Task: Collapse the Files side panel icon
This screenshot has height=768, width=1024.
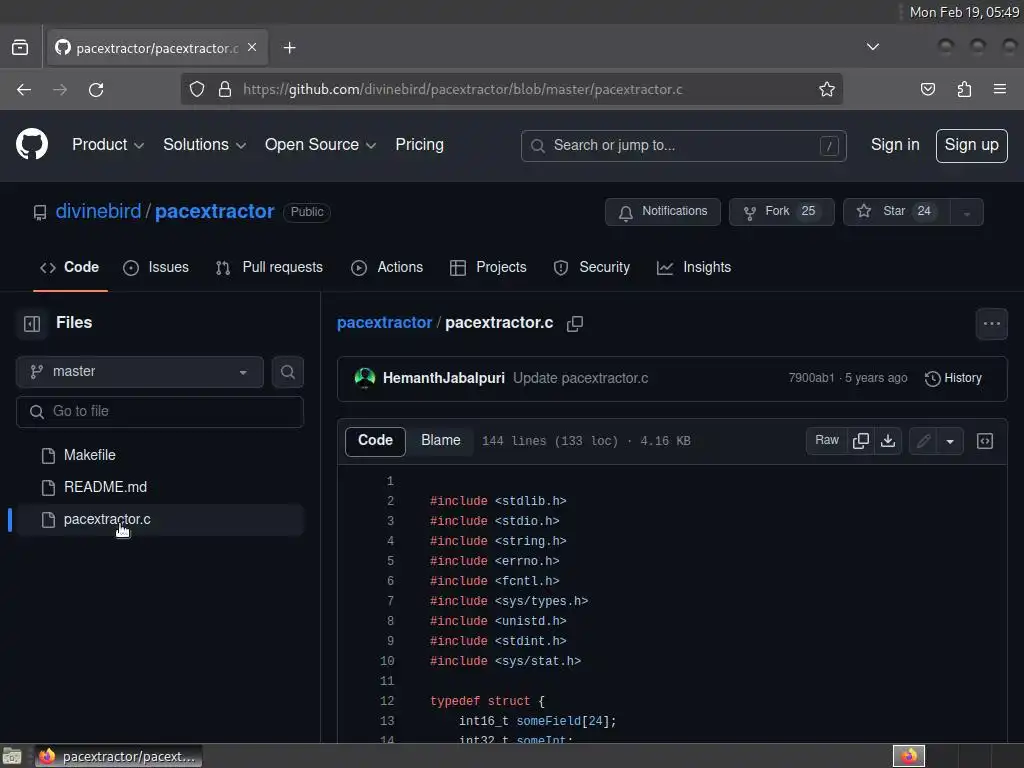Action: tap(32, 323)
